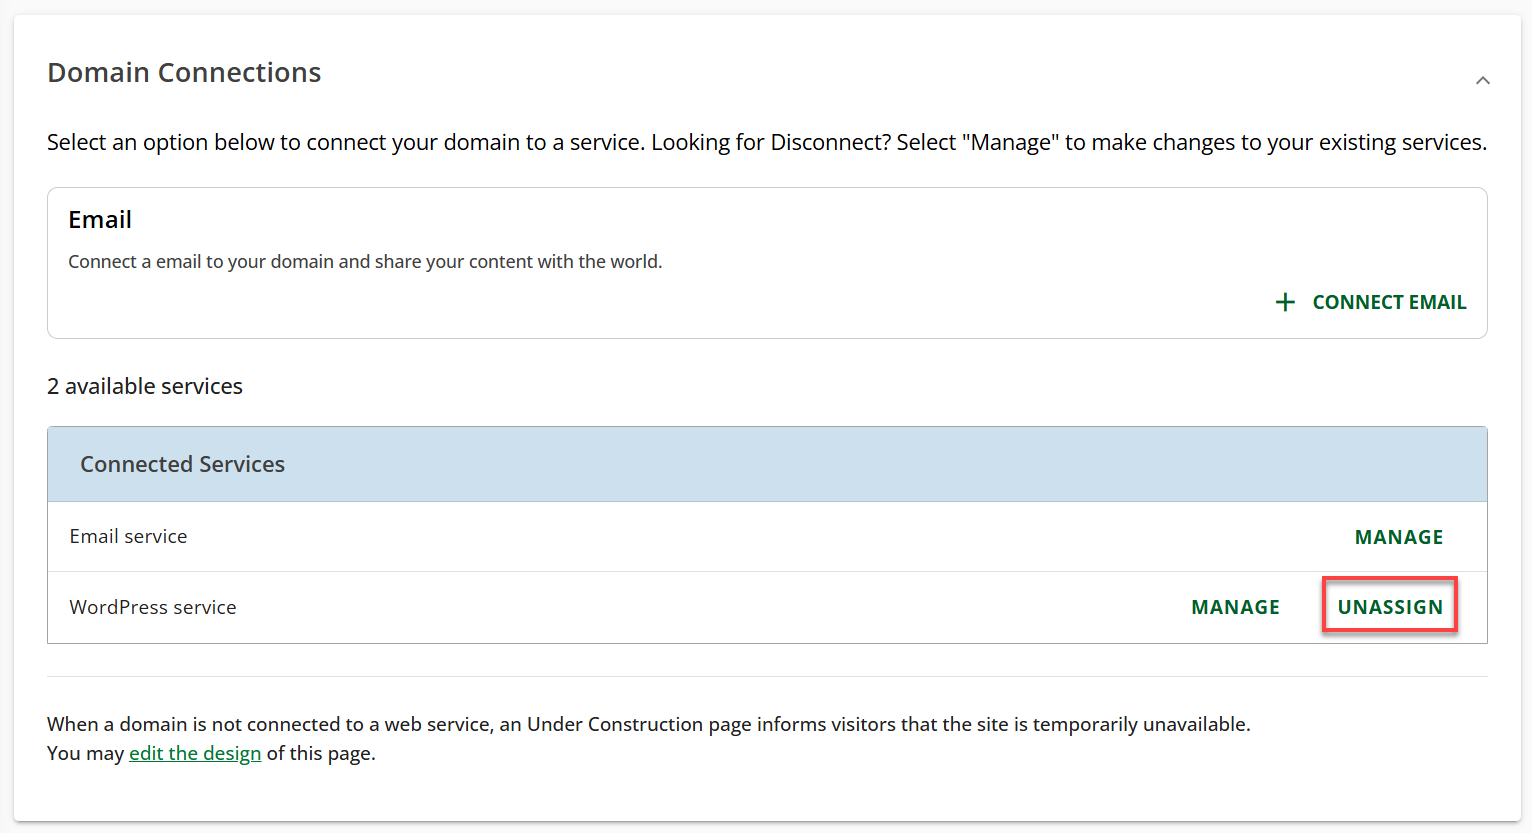1532x833 pixels.
Task: Click the 'WordPress service' row label
Action: pos(153,607)
